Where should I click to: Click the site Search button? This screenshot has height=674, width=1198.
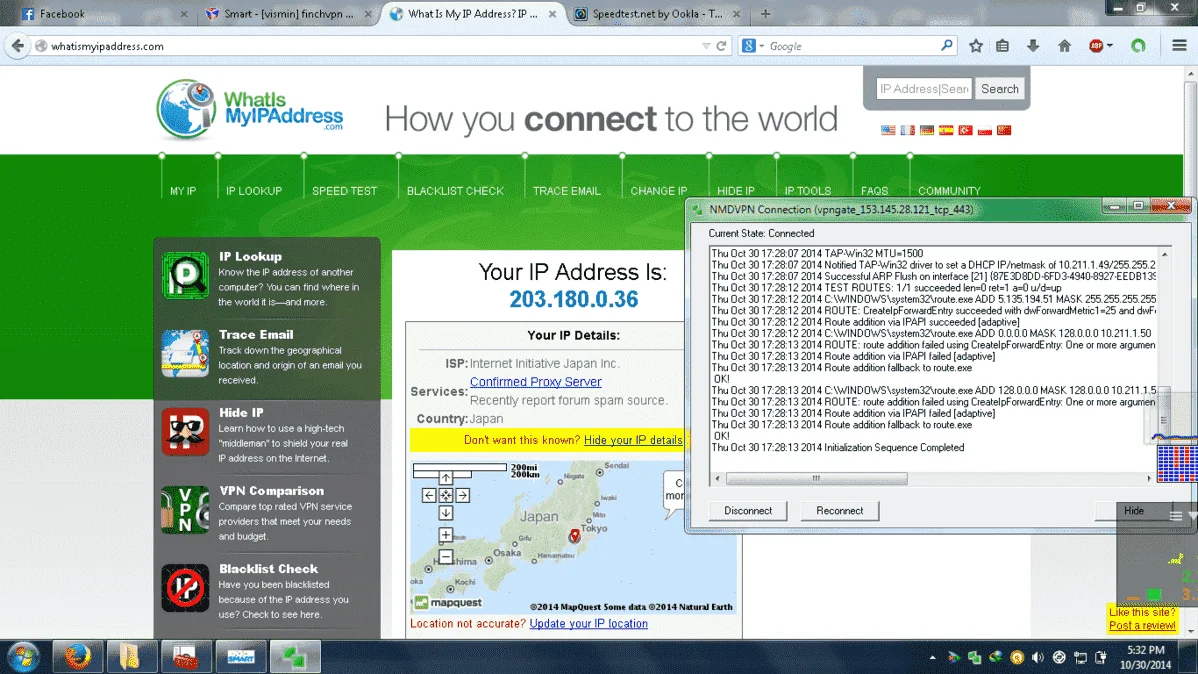click(999, 89)
